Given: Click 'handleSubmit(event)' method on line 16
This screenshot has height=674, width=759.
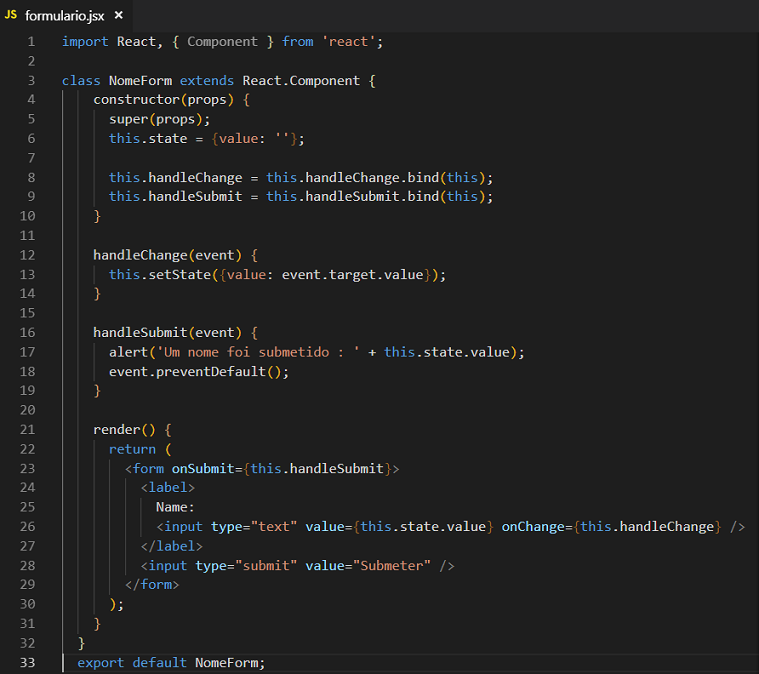Looking at the screenshot, I should [167, 333].
